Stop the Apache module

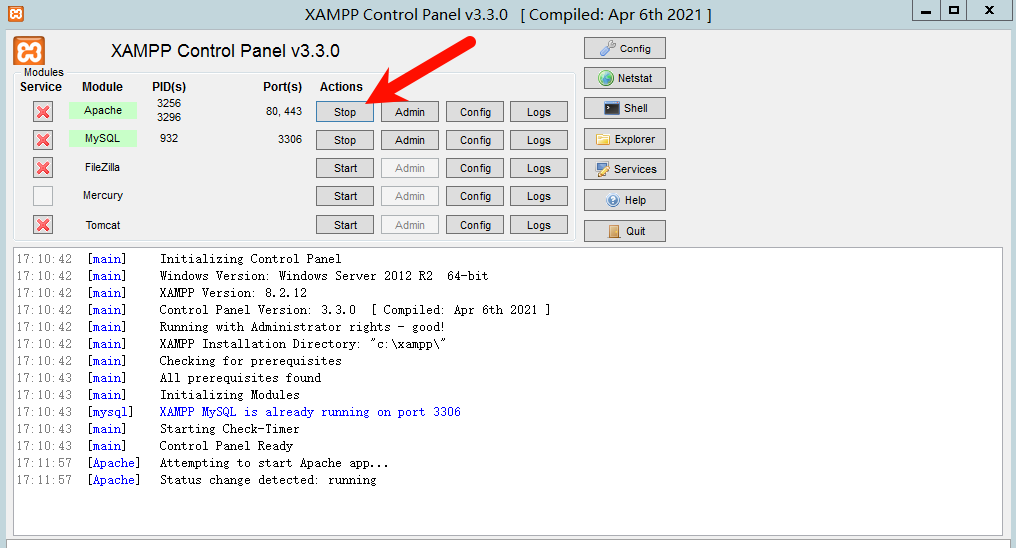[x=345, y=112]
